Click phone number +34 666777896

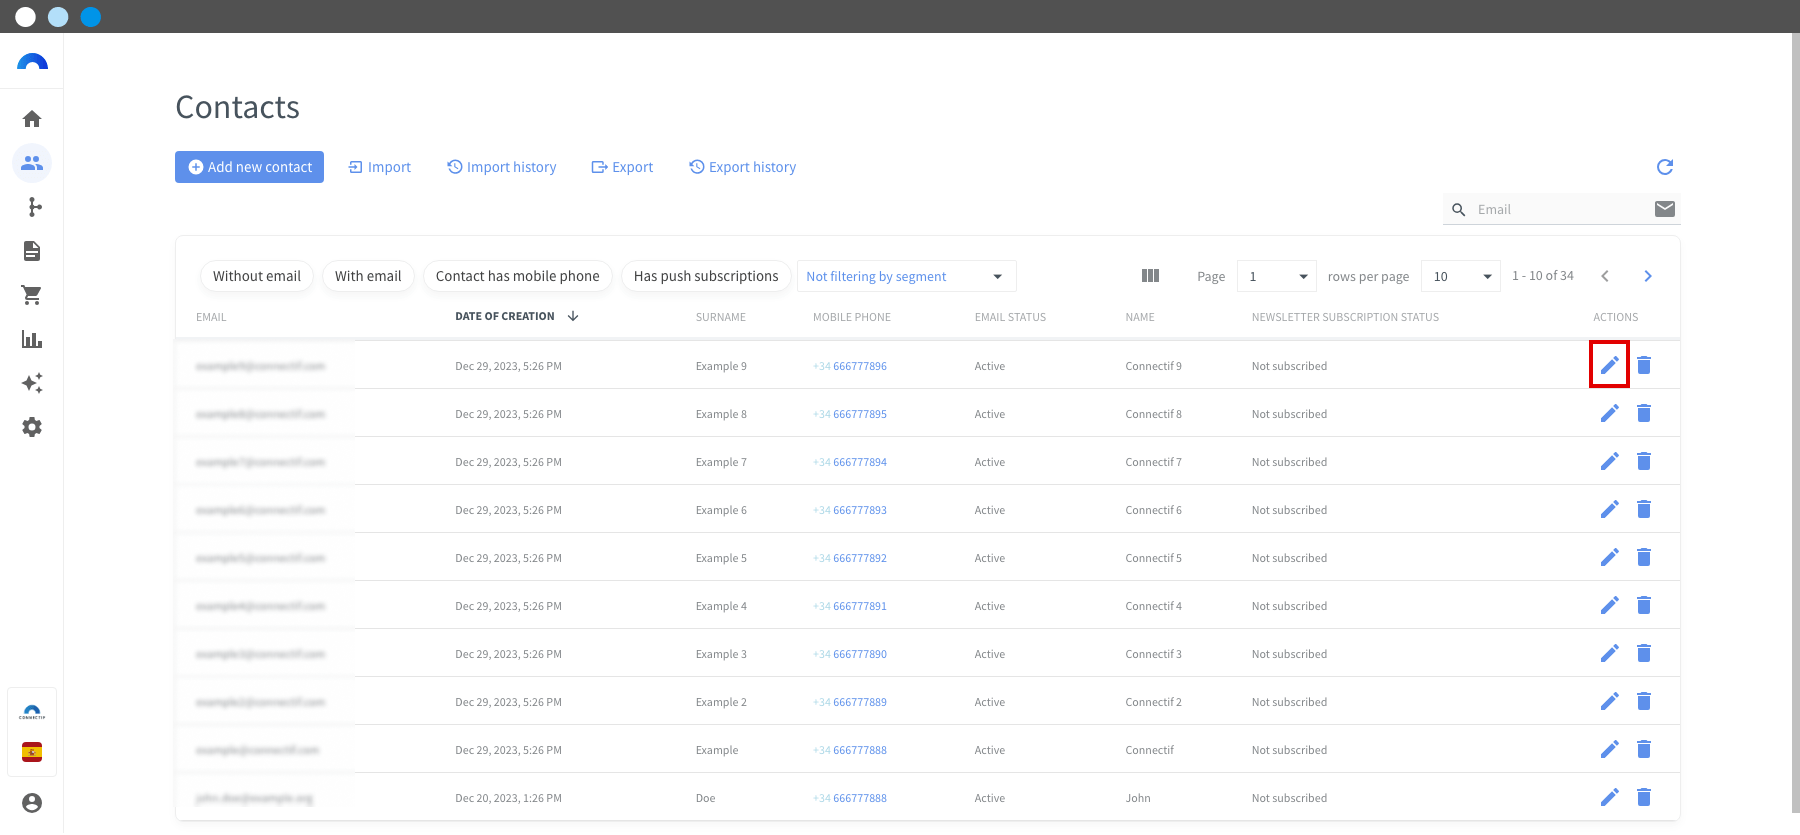coord(850,366)
